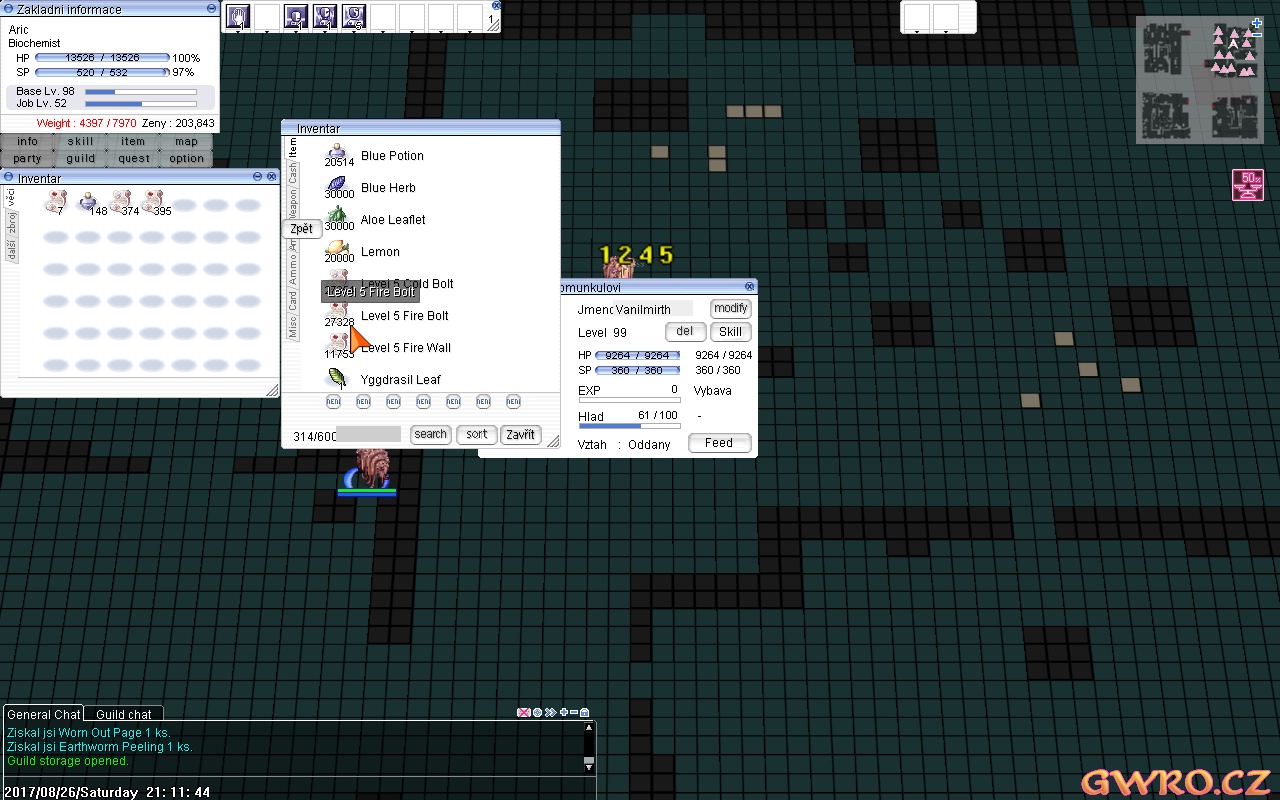The width and height of the screenshot is (1280, 800).
Task: Select the Blue Herb icon in storage
Action: pos(337,185)
